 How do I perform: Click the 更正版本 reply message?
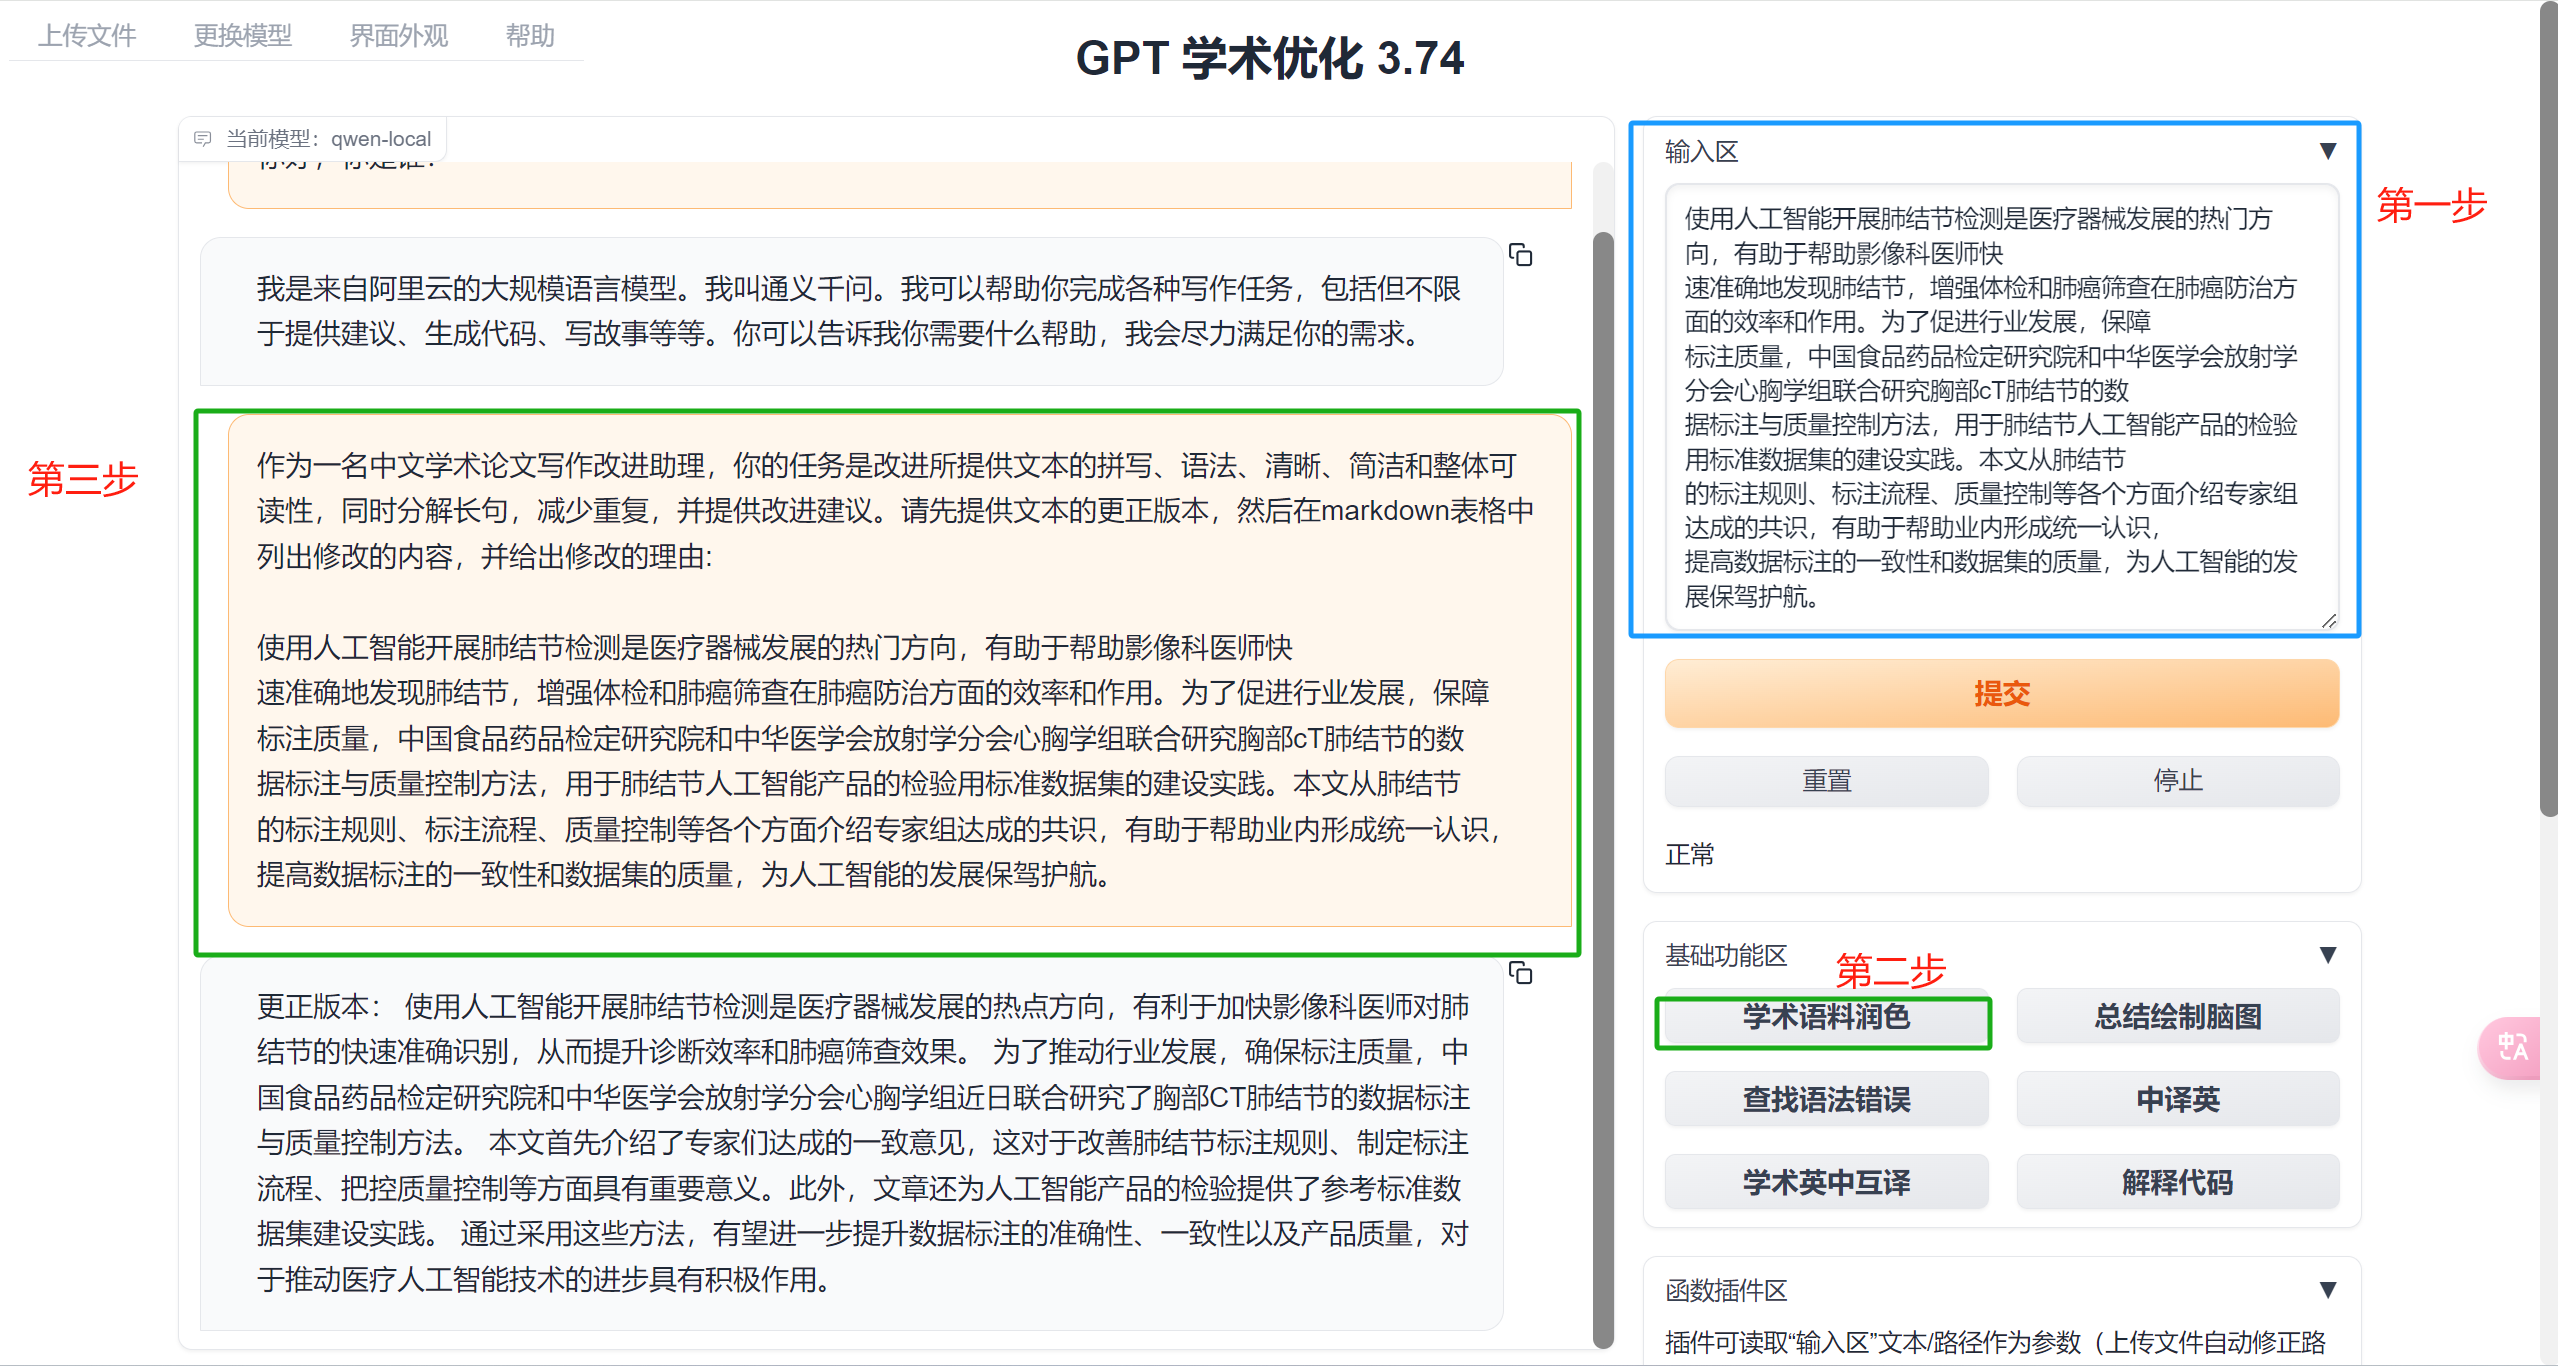851,1143
